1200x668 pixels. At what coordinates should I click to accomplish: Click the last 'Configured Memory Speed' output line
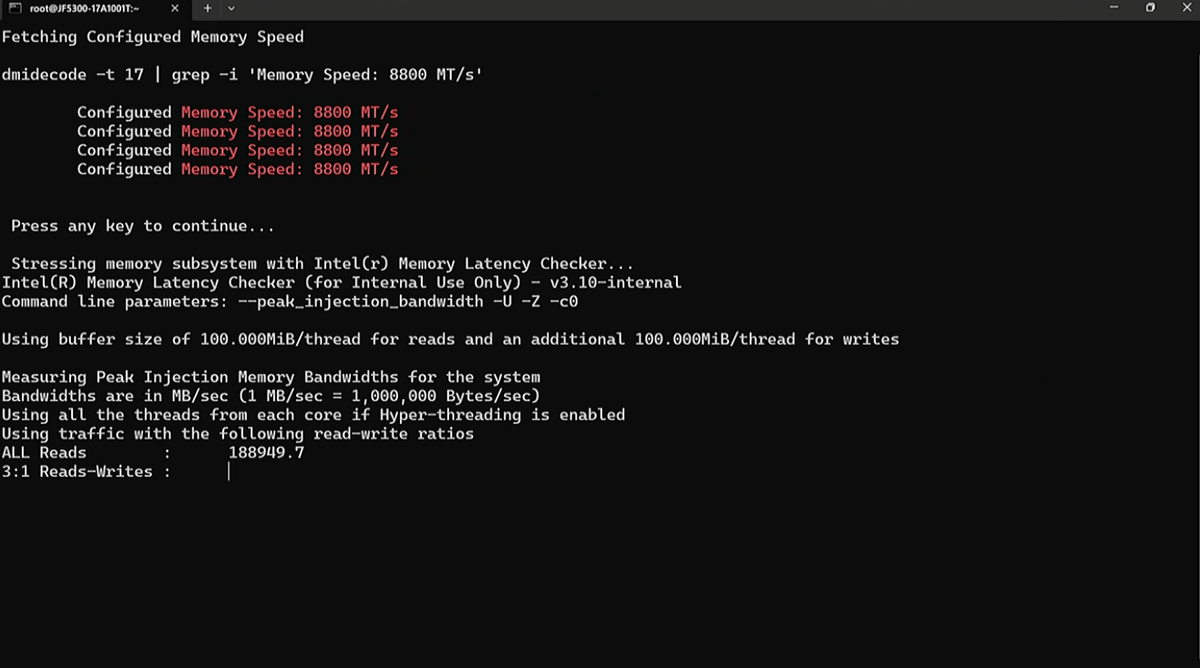point(237,169)
